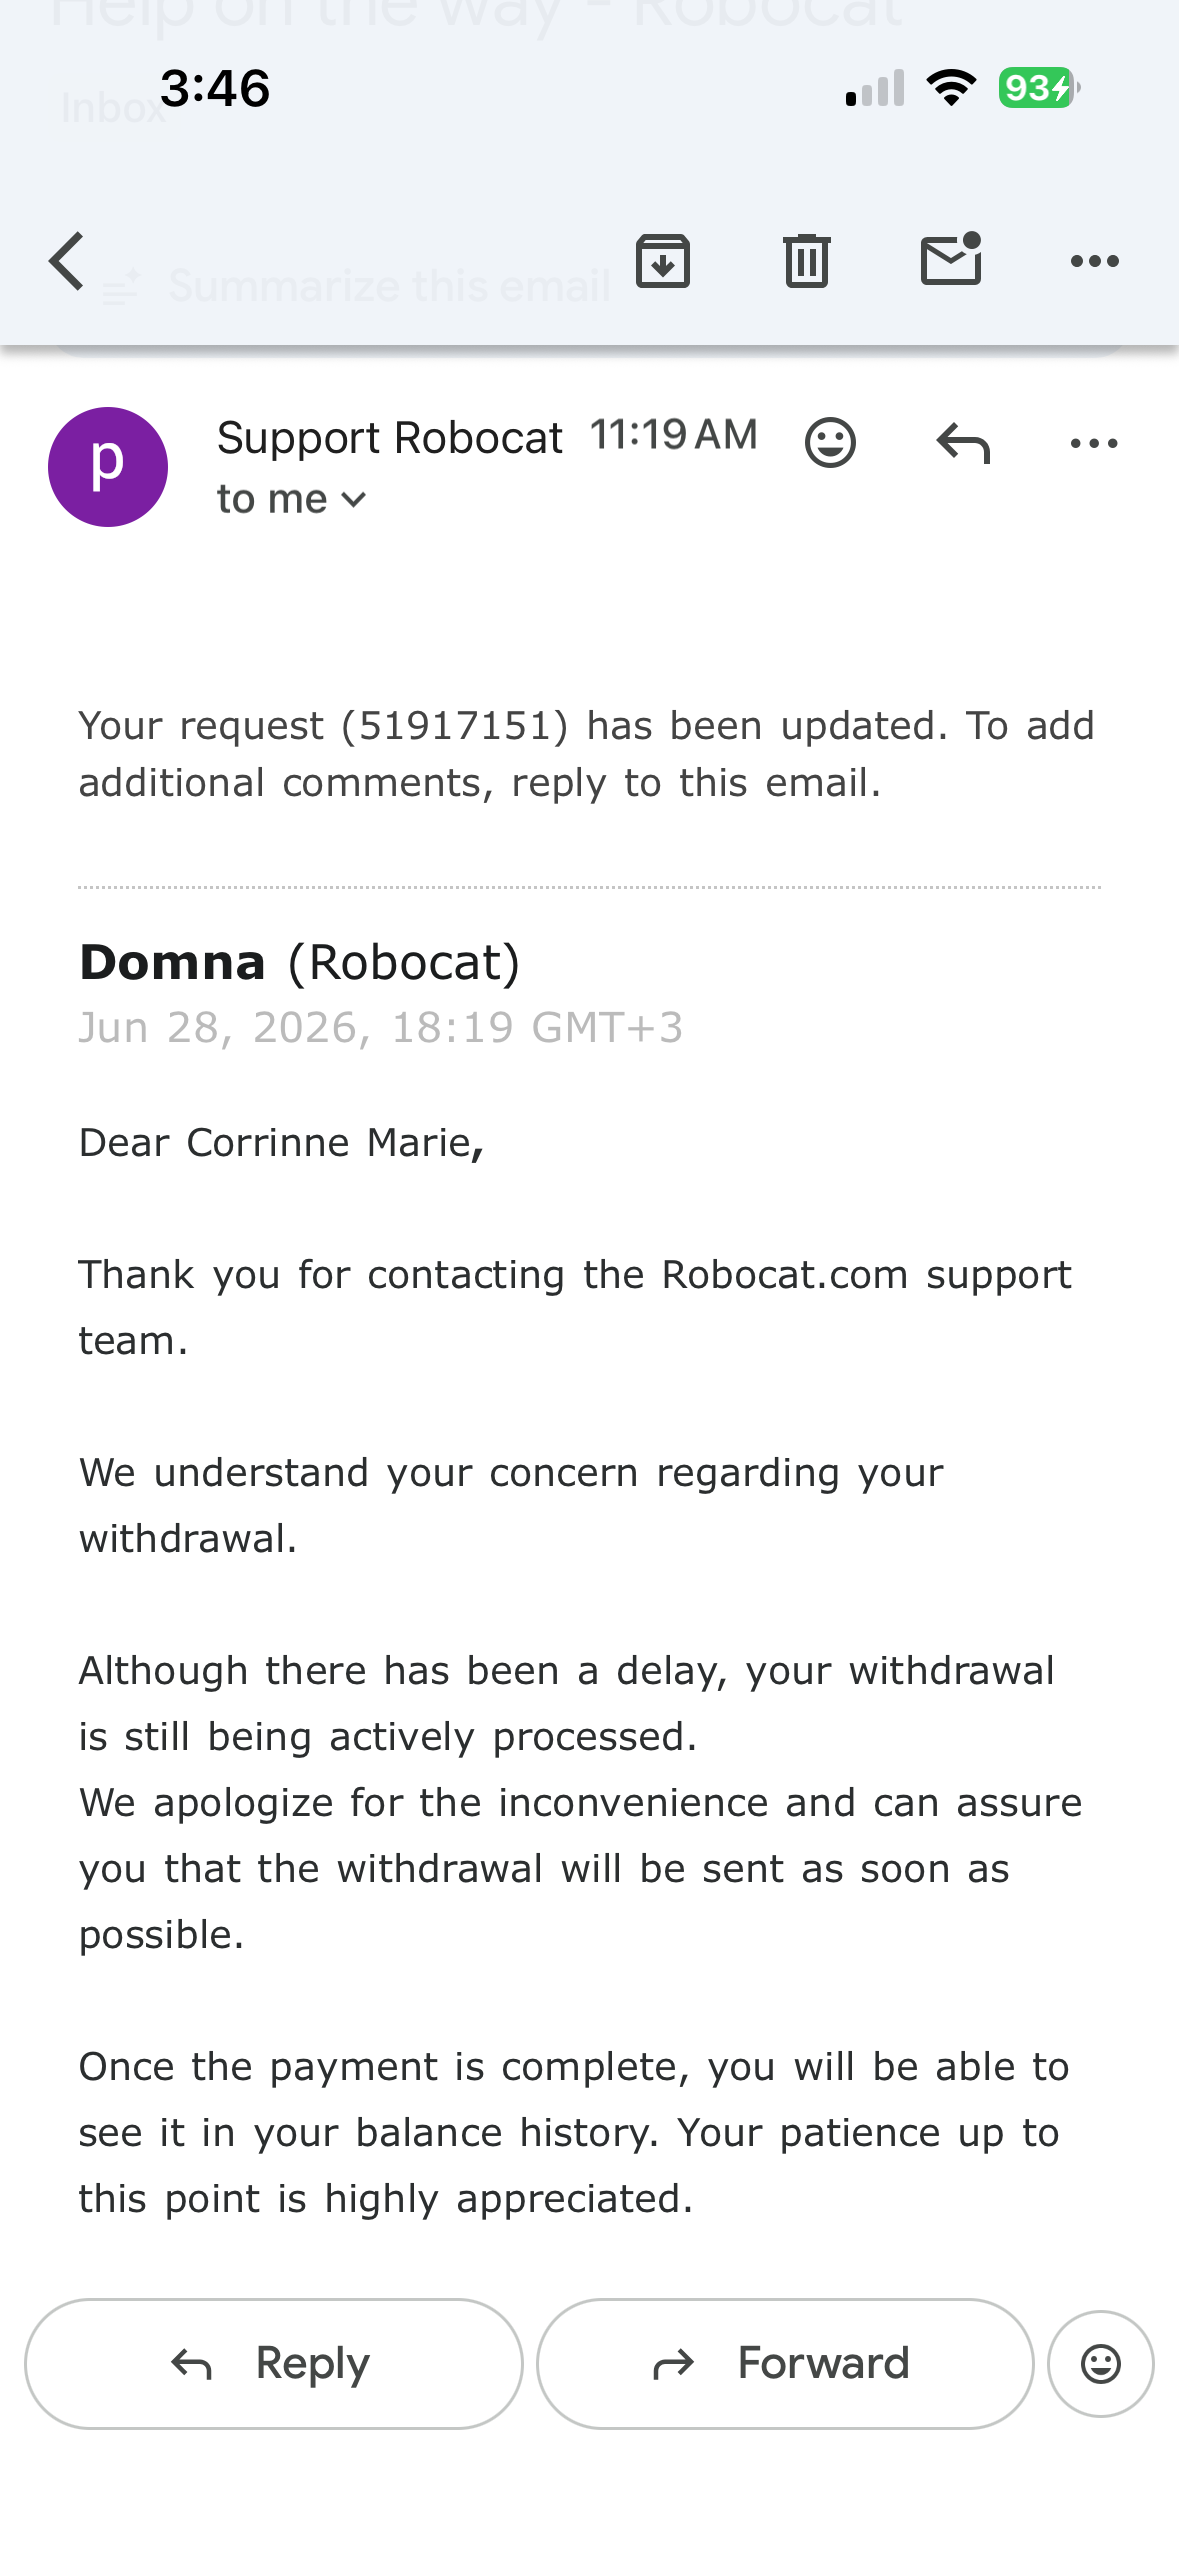1179x2556 pixels.
Task: Reply using the arrow icon in the sender row
Action: click(x=963, y=443)
